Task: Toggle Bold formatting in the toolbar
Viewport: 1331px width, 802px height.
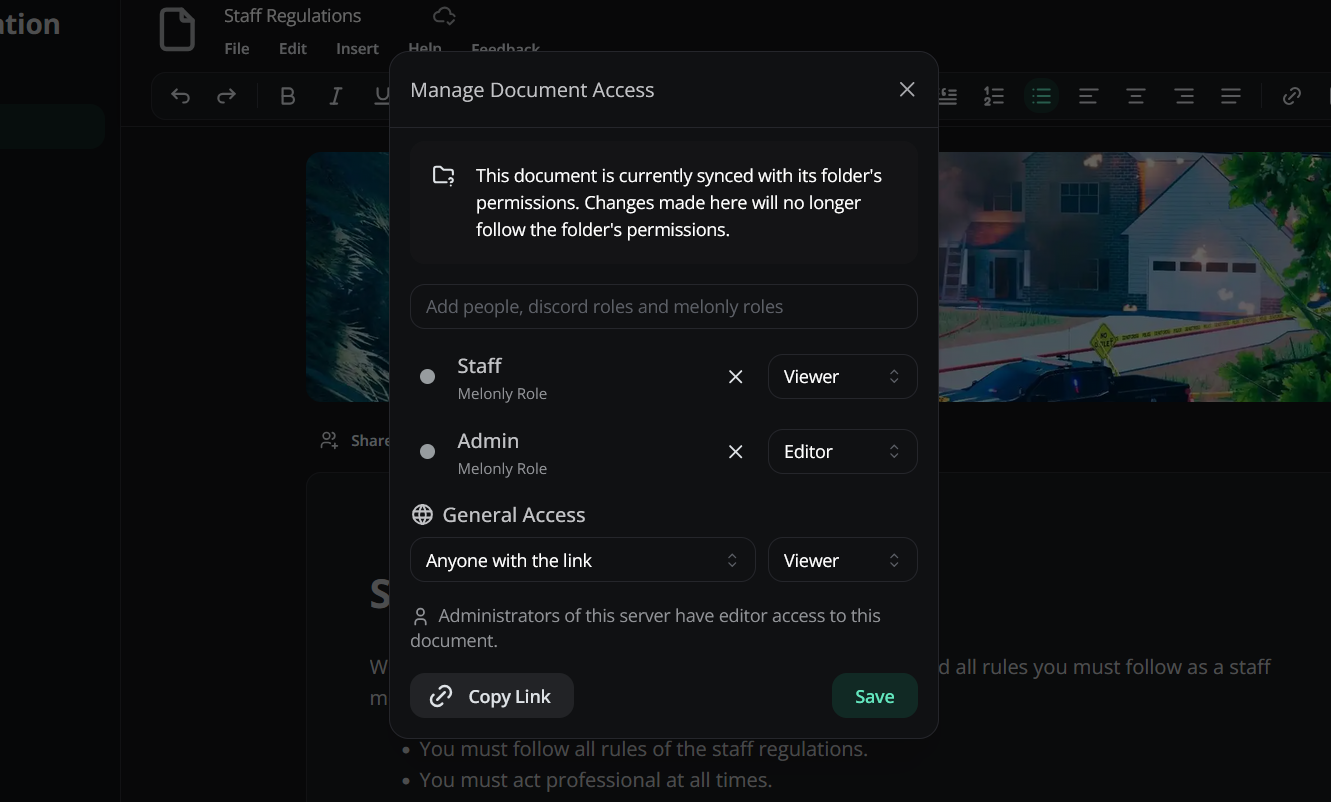Action: click(288, 95)
